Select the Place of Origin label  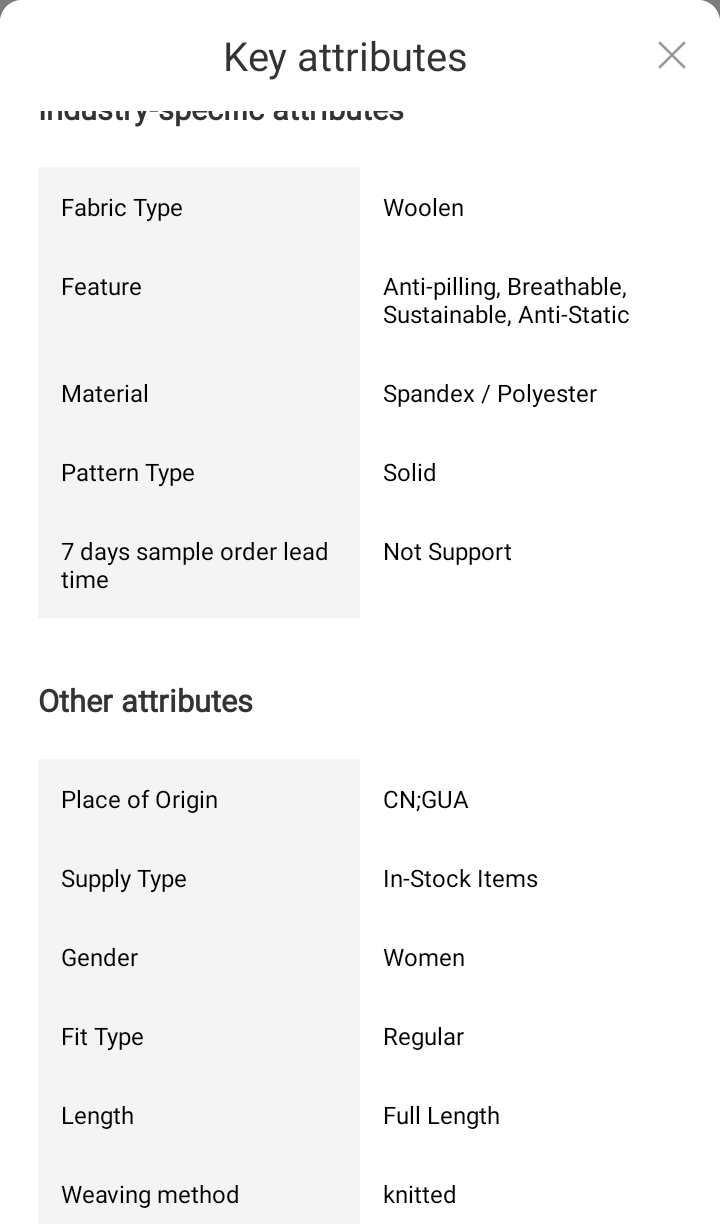tap(139, 800)
